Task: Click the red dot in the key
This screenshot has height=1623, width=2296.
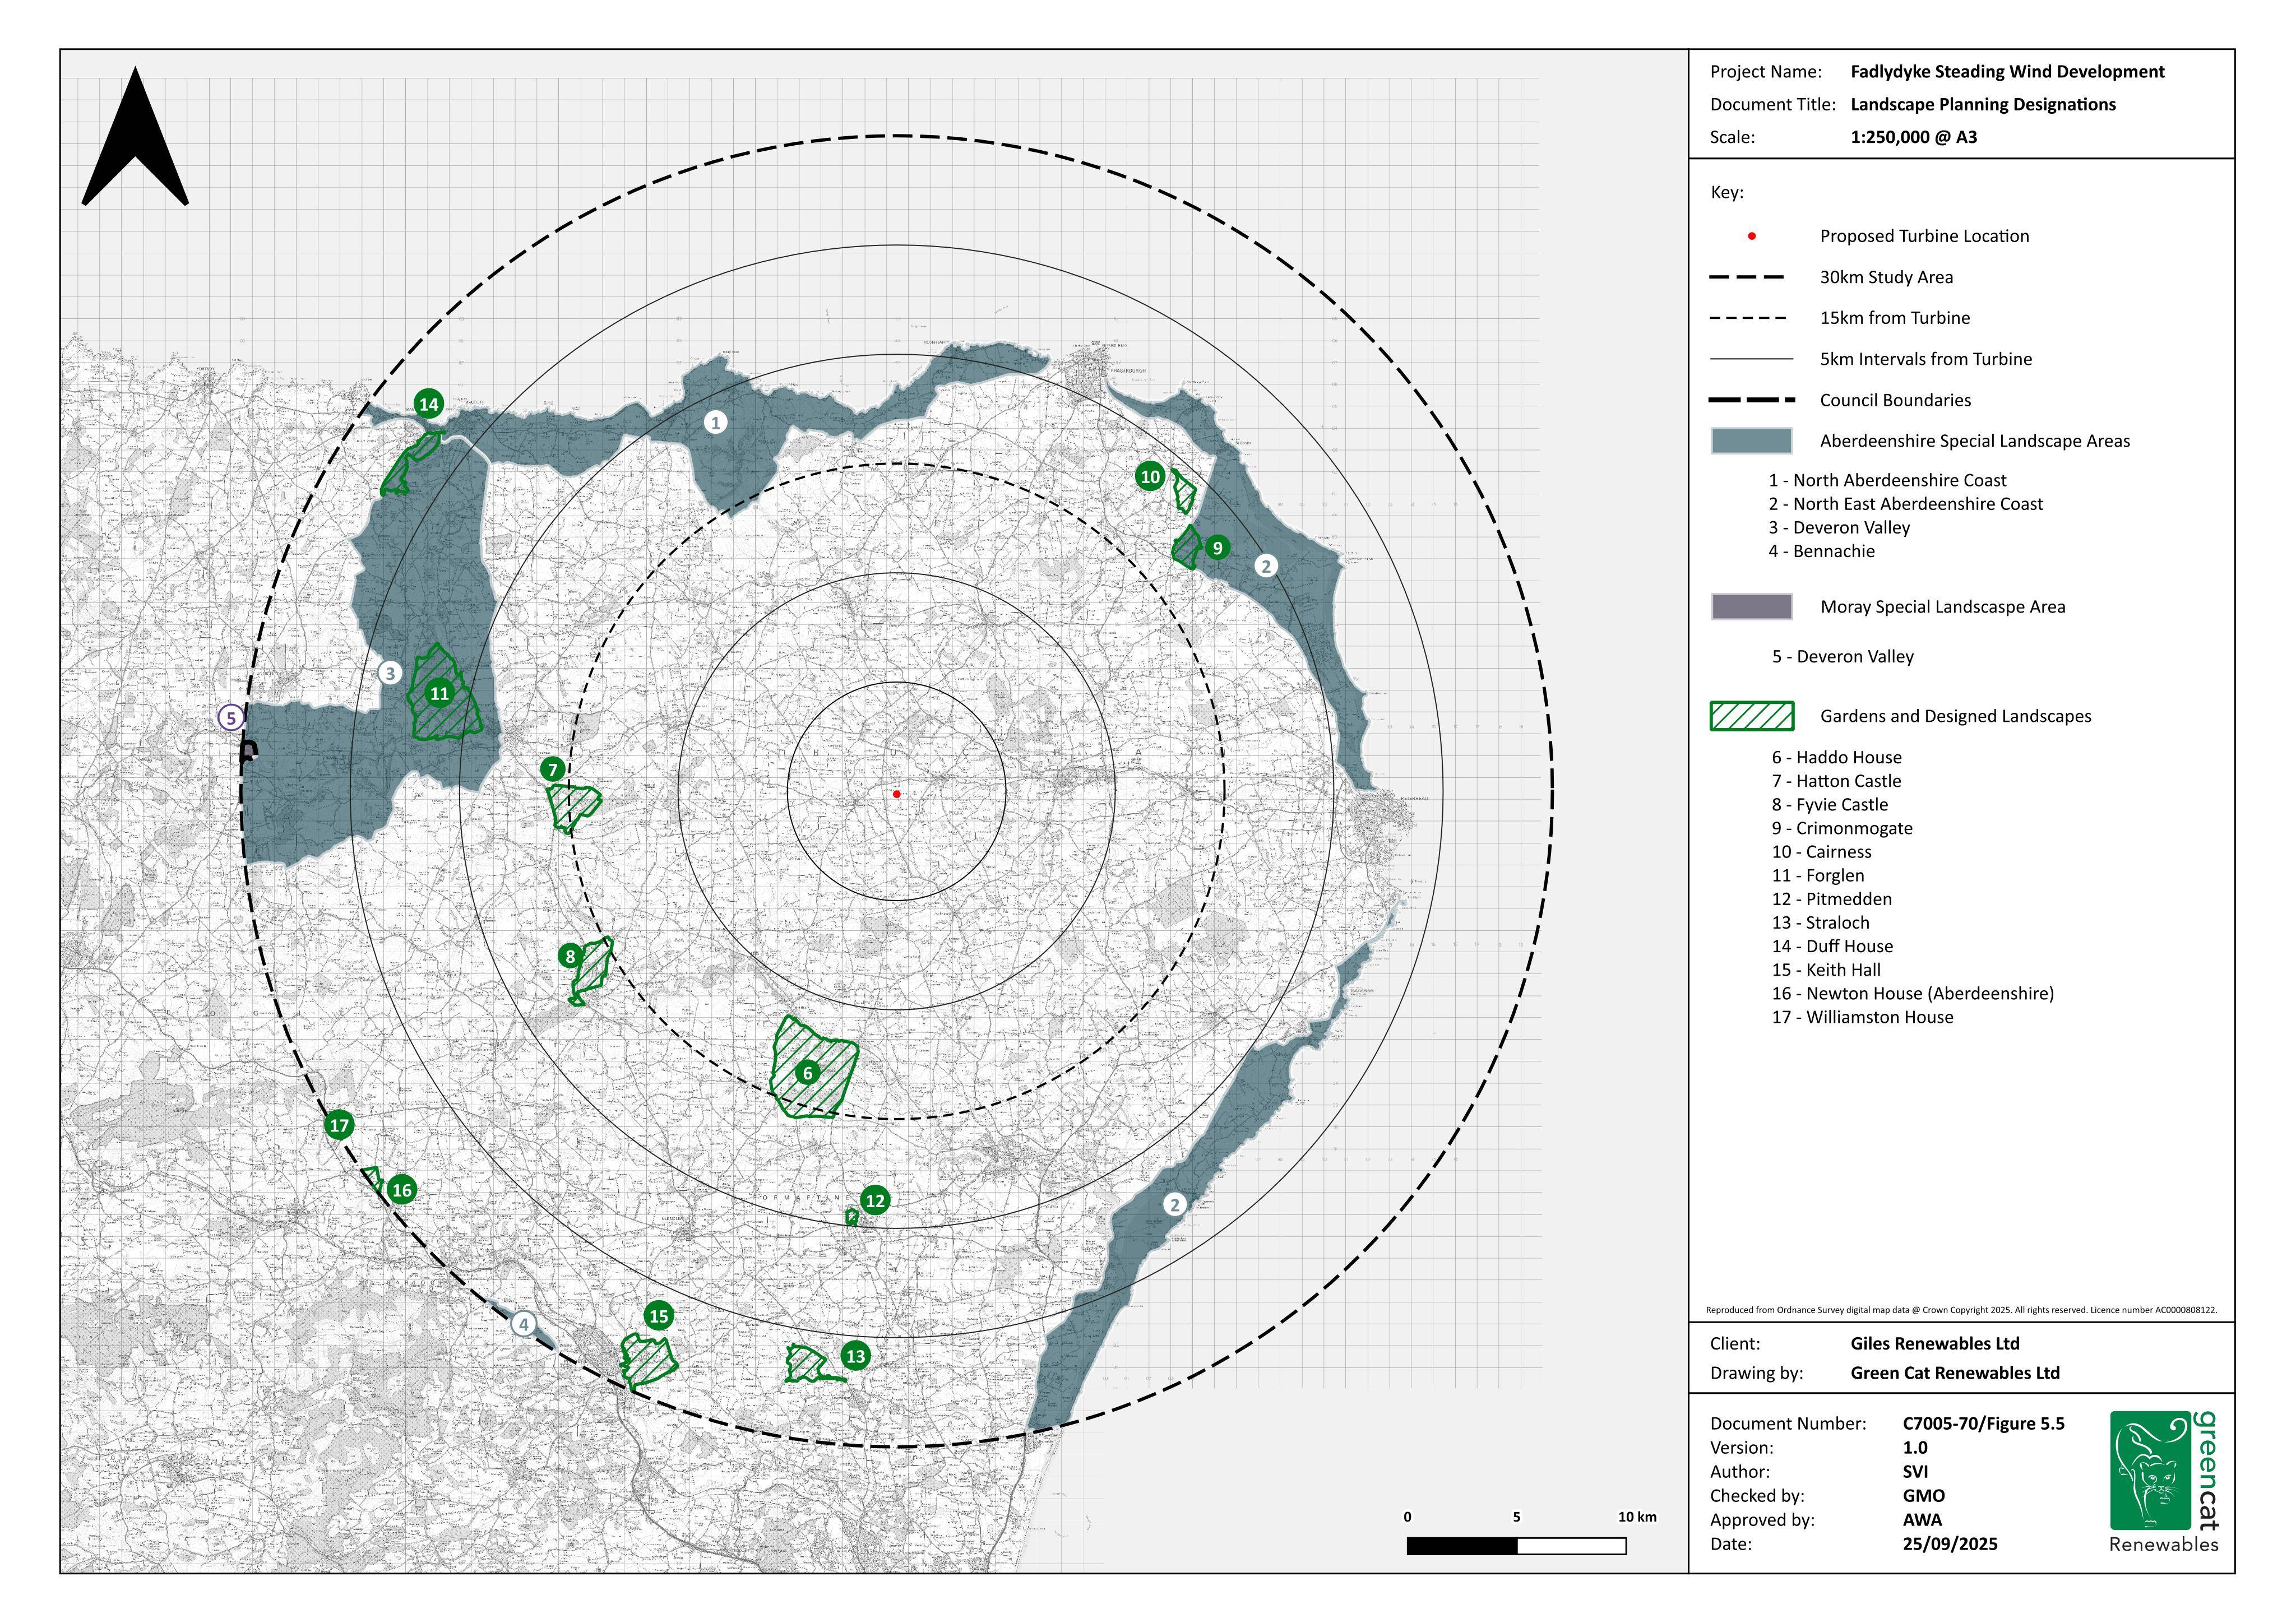Action: pyautogui.click(x=1751, y=236)
